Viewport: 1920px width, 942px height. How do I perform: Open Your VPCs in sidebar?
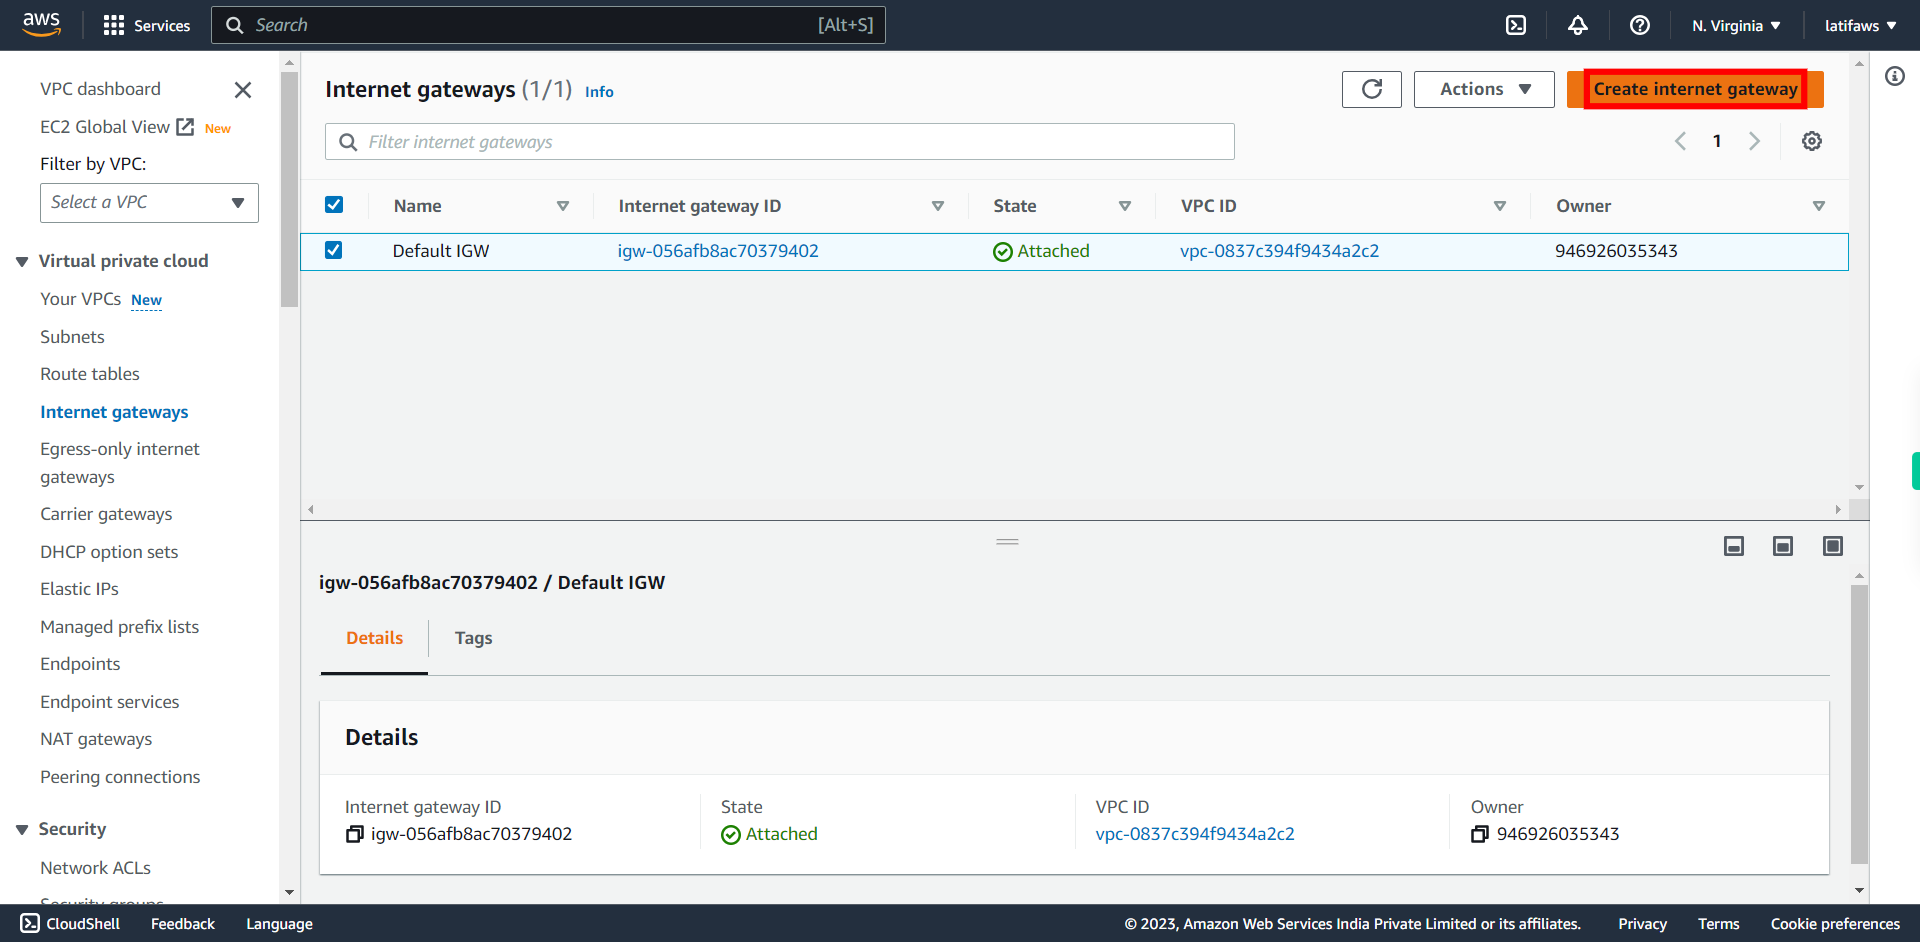[x=80, y=299]
